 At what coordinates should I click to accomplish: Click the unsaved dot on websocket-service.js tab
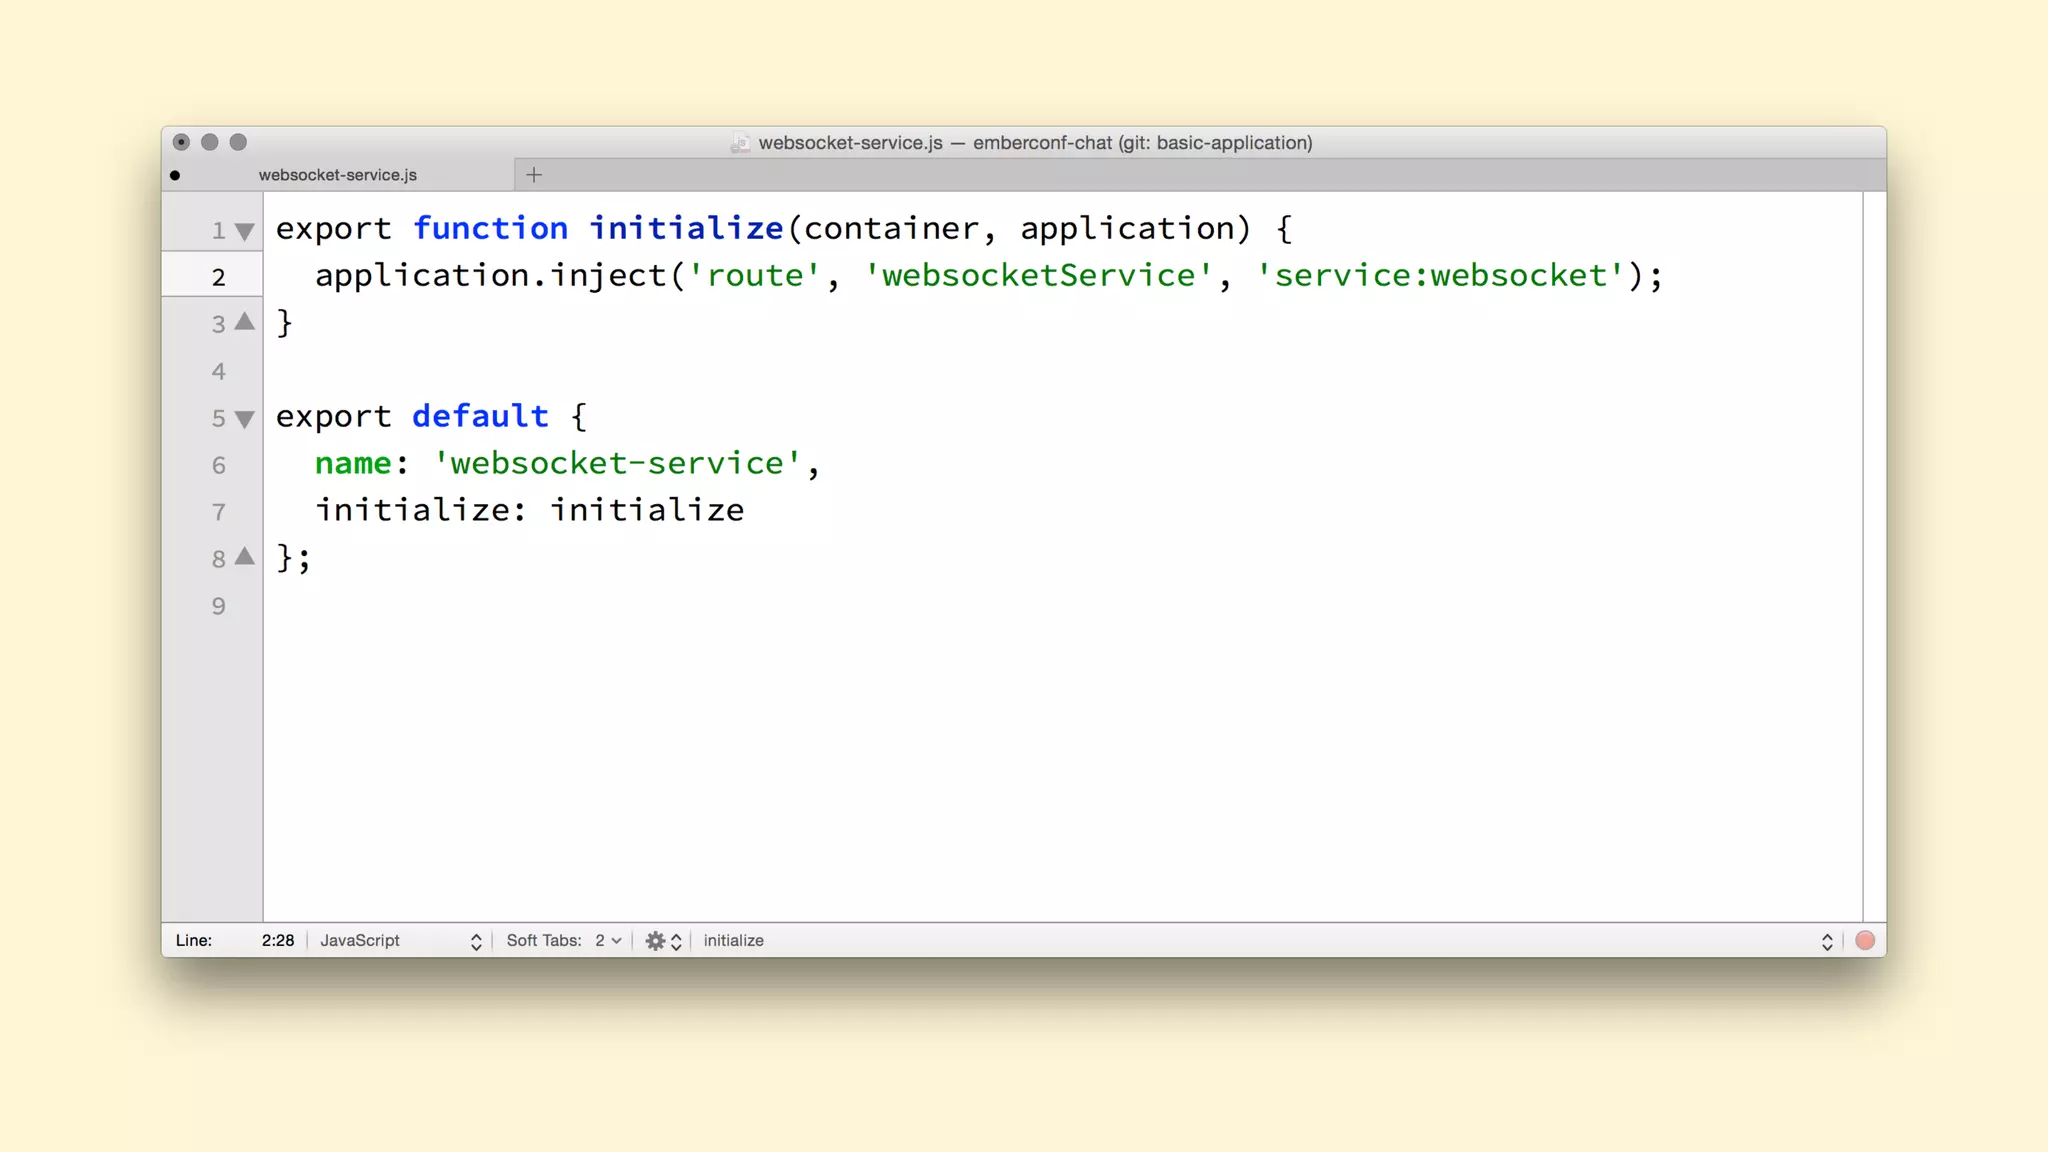tap(175, 176)
